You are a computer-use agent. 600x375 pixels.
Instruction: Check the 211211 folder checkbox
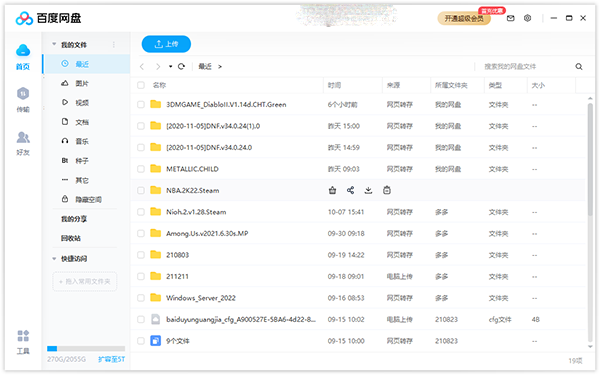(x=141, y=276)
